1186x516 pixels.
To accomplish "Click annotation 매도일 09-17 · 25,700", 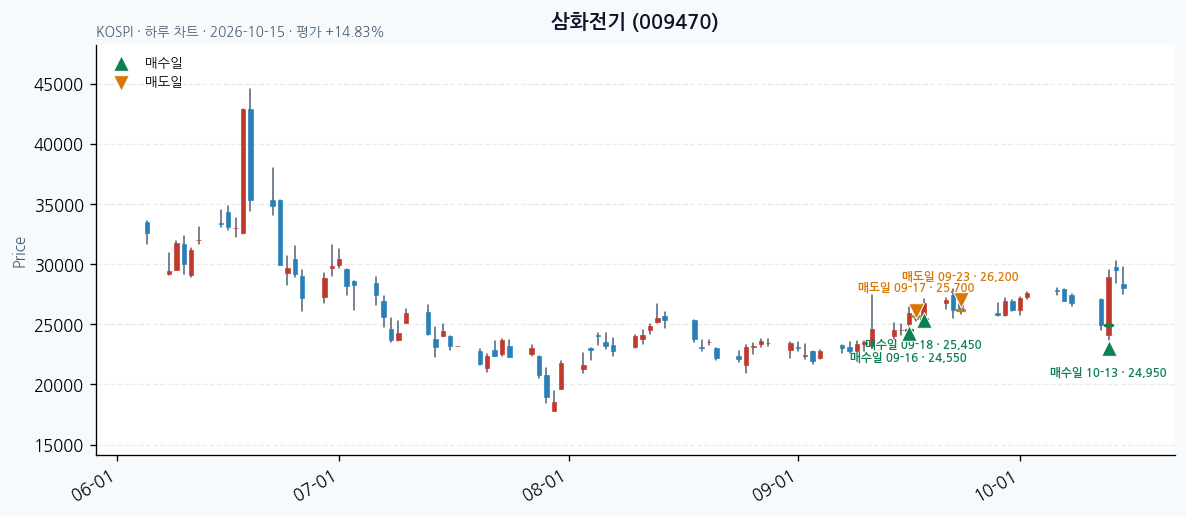I will coord(916,288).
